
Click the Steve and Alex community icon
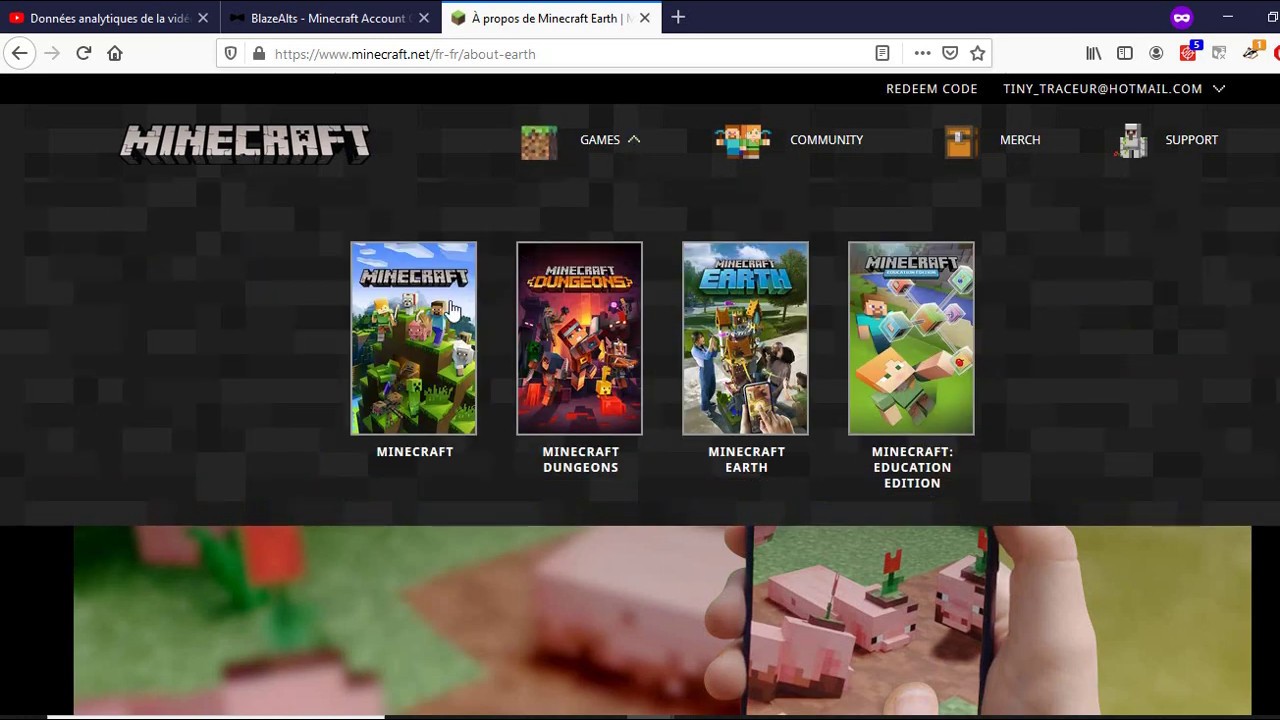pyautogui.click(x=742, y=142)
